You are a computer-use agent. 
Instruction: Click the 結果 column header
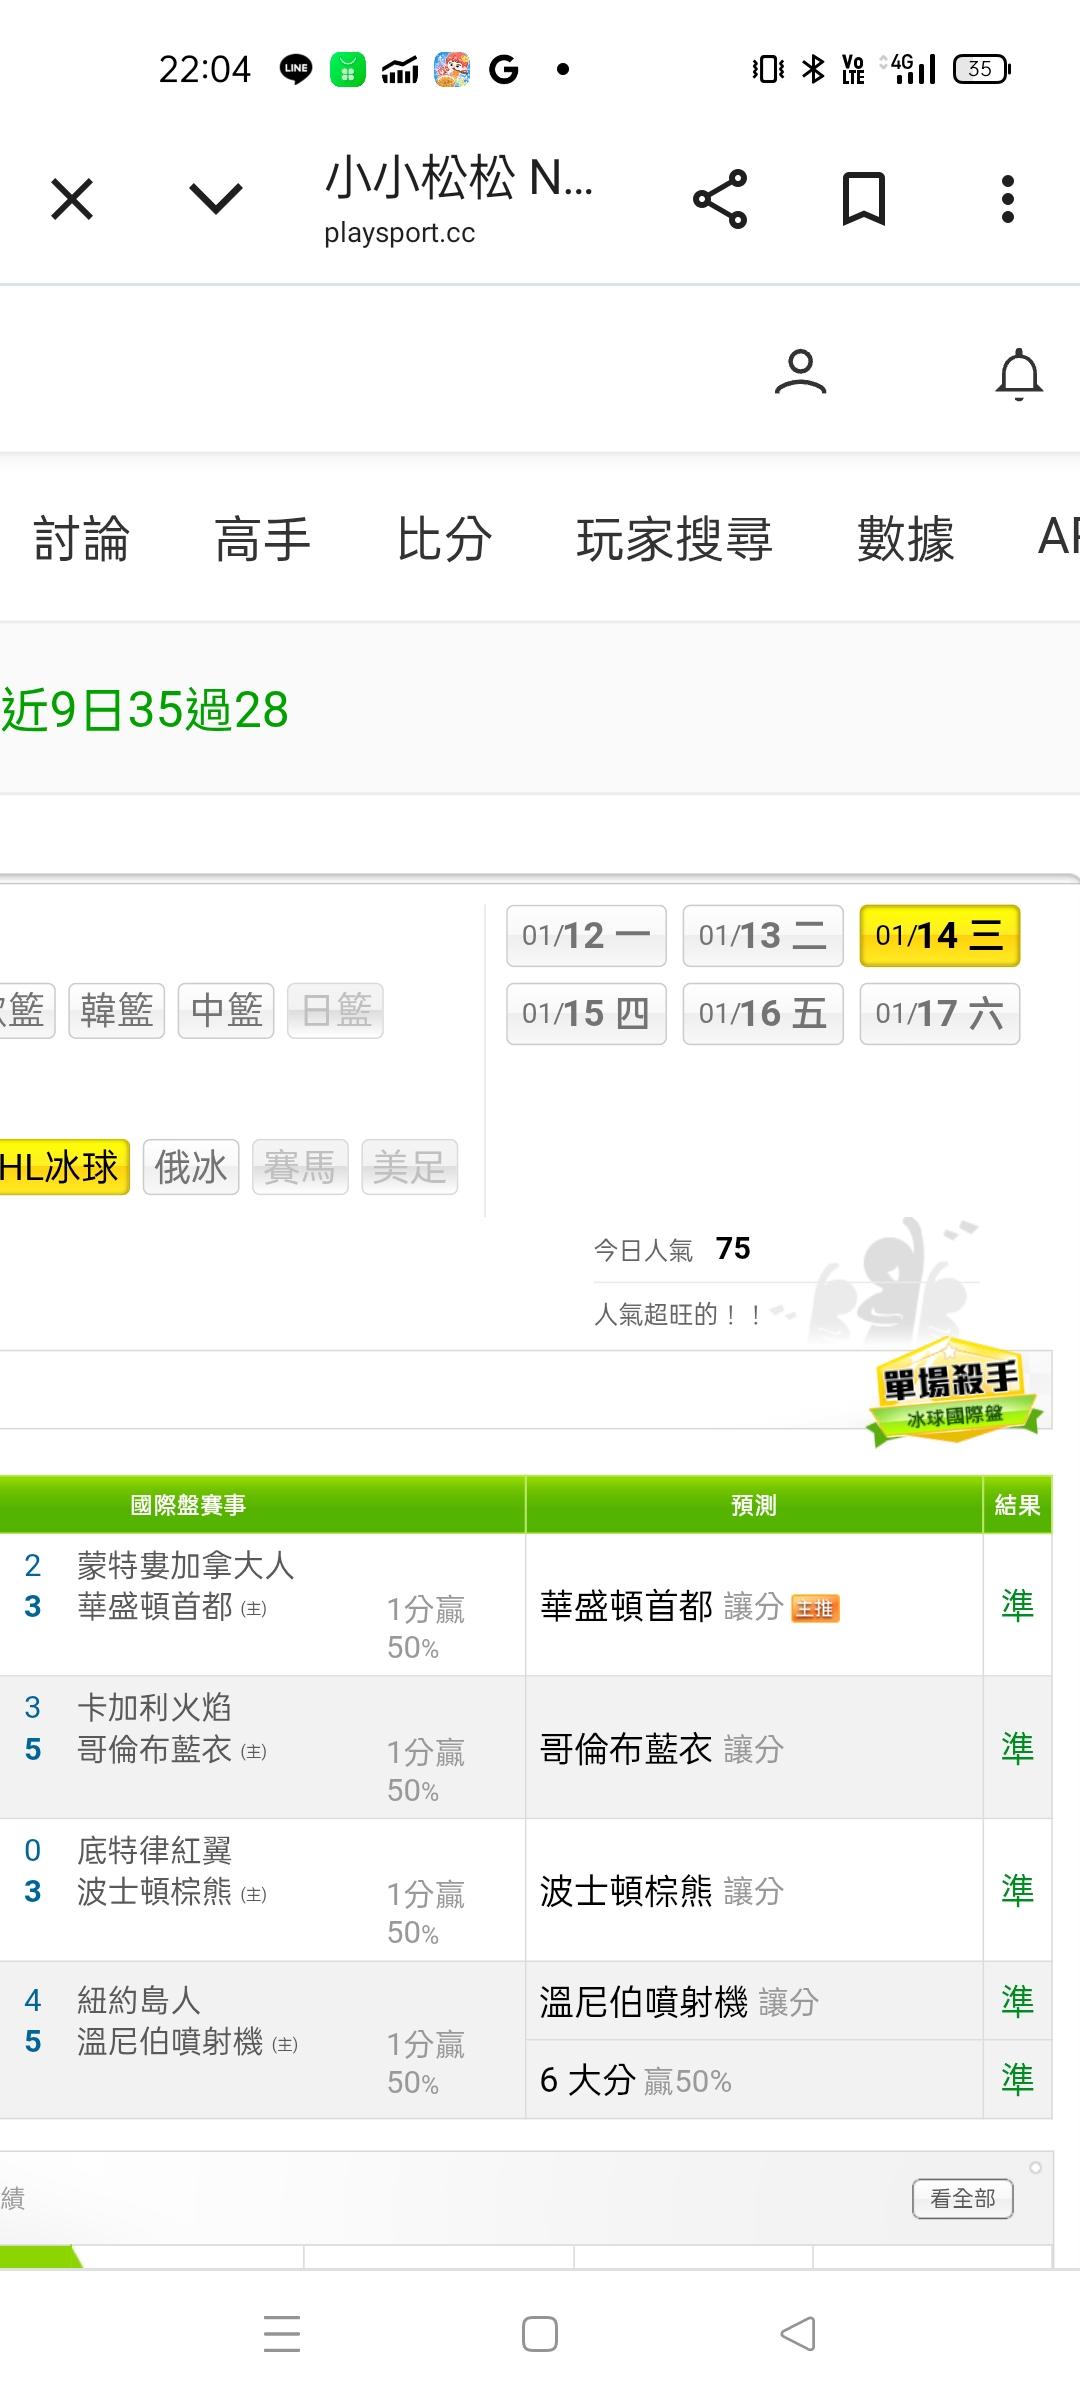pyautogui.click(x=1017, y=1505)
